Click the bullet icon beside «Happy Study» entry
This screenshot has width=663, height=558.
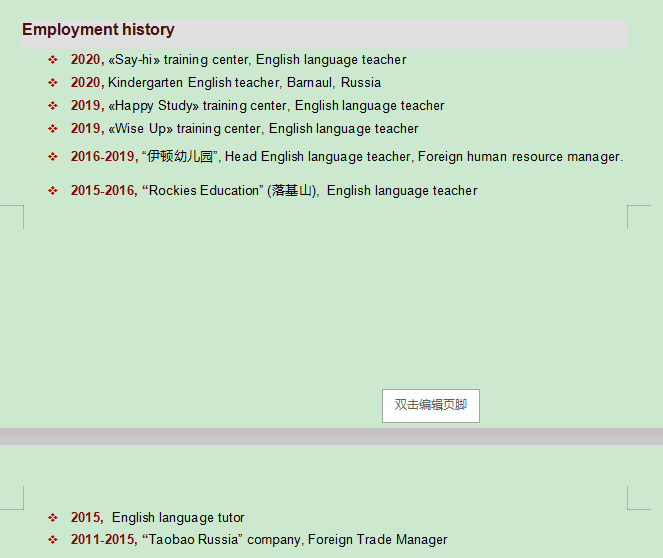point(53,106)
